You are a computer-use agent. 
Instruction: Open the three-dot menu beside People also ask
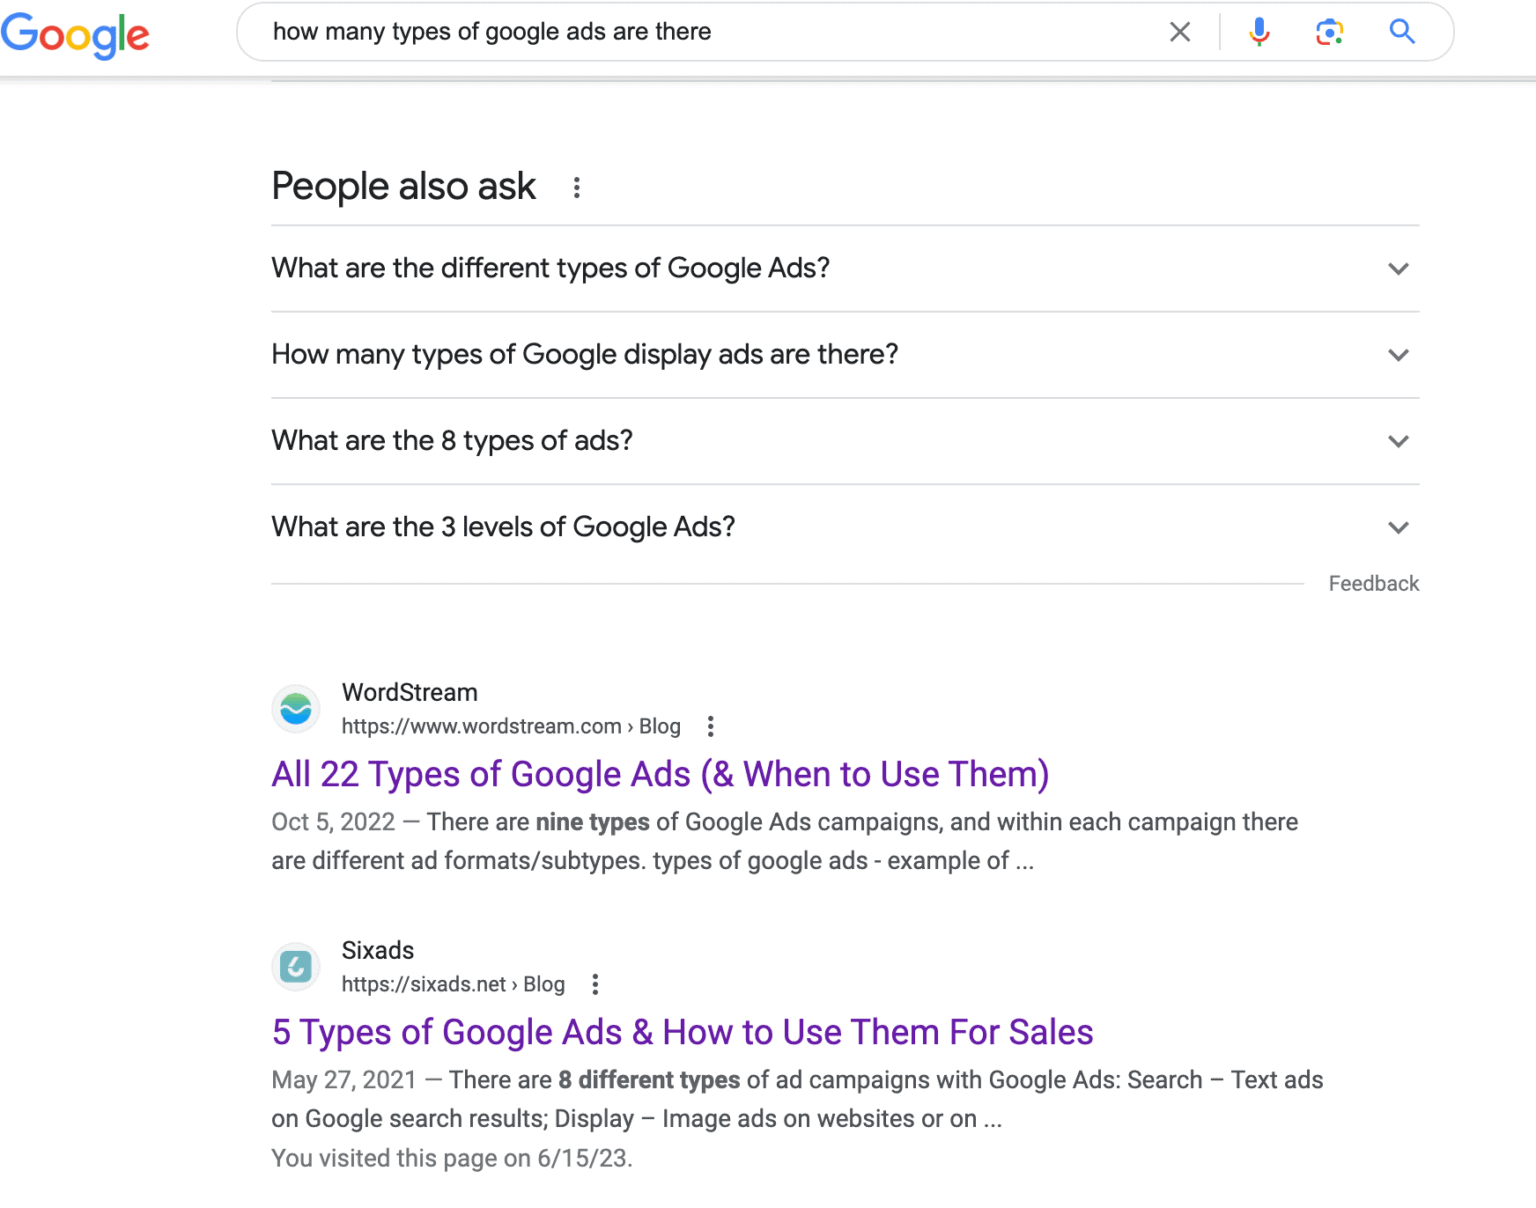(577, 187)
